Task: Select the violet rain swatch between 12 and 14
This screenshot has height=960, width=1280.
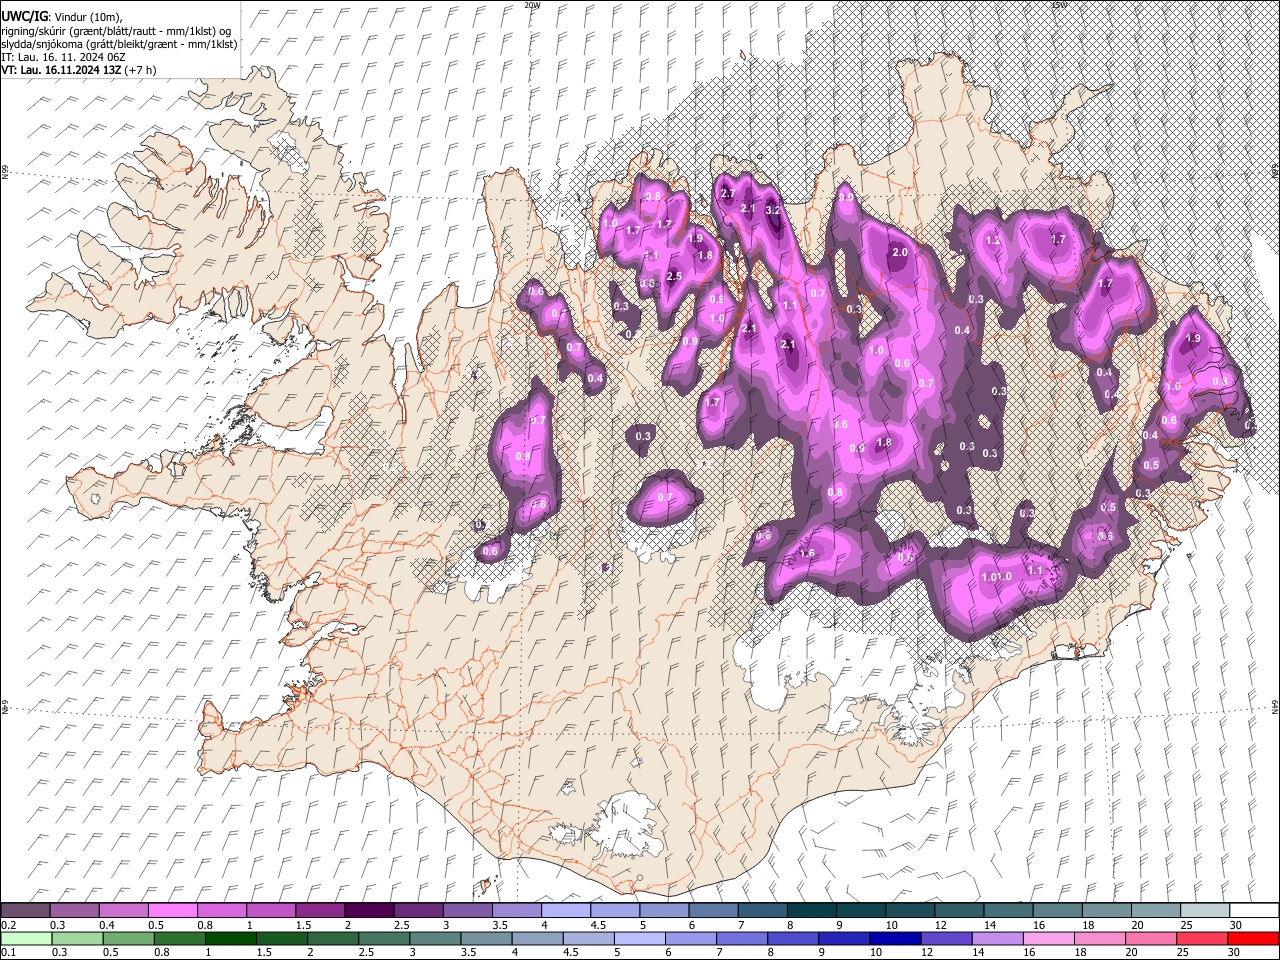Action: pos(946,939)
